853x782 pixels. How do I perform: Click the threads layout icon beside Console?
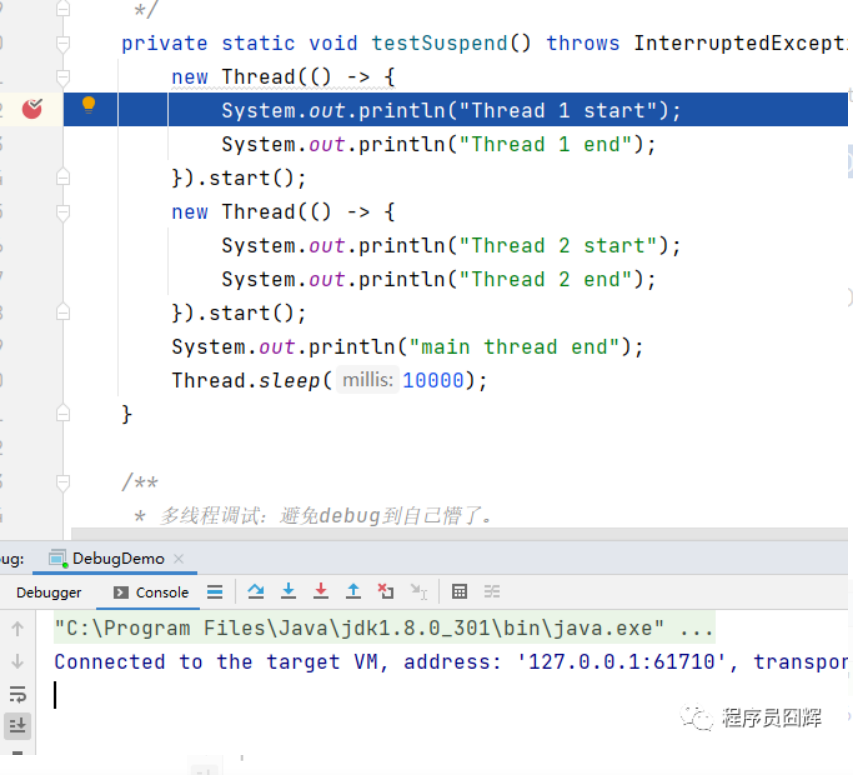click(215, 592)
